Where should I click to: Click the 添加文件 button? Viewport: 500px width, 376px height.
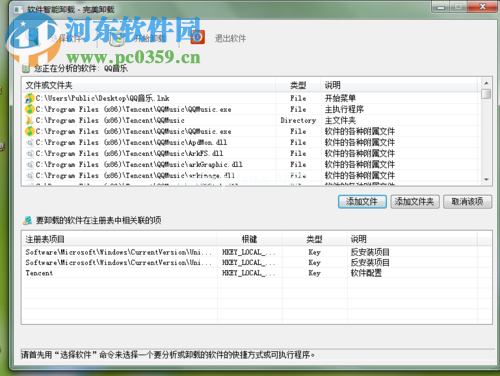coord(362,201)
